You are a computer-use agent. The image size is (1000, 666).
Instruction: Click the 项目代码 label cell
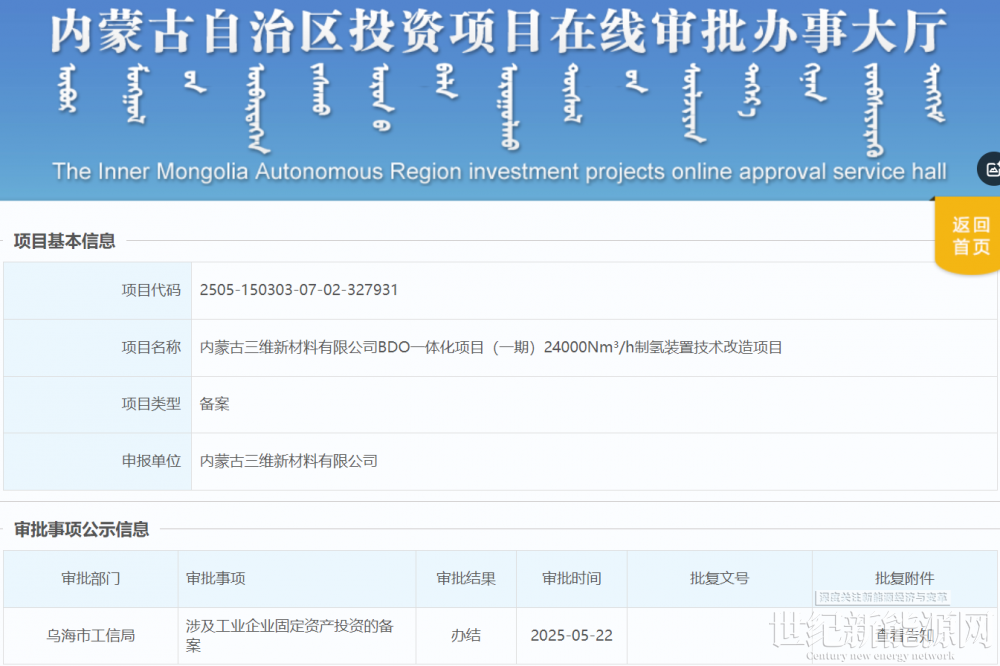pos(98,290)
